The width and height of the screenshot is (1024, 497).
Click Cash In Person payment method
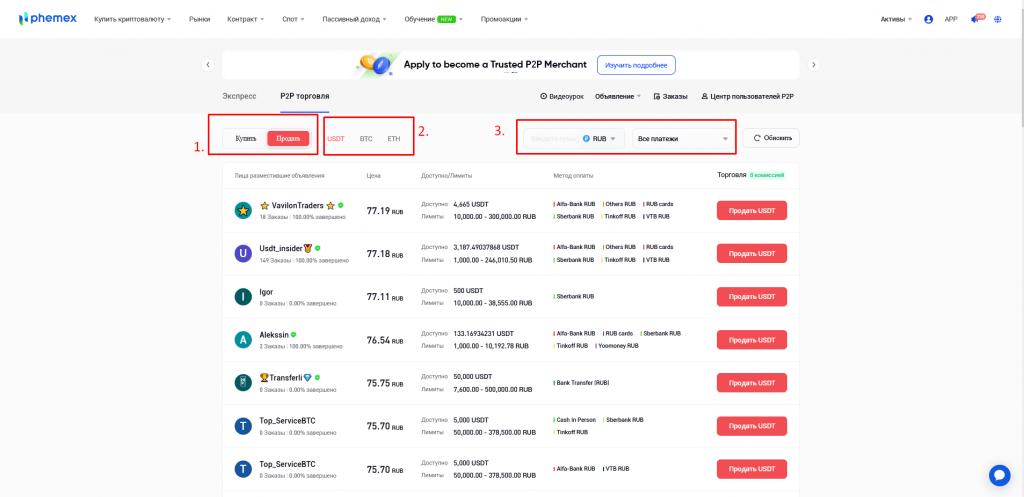coord(576,420)
